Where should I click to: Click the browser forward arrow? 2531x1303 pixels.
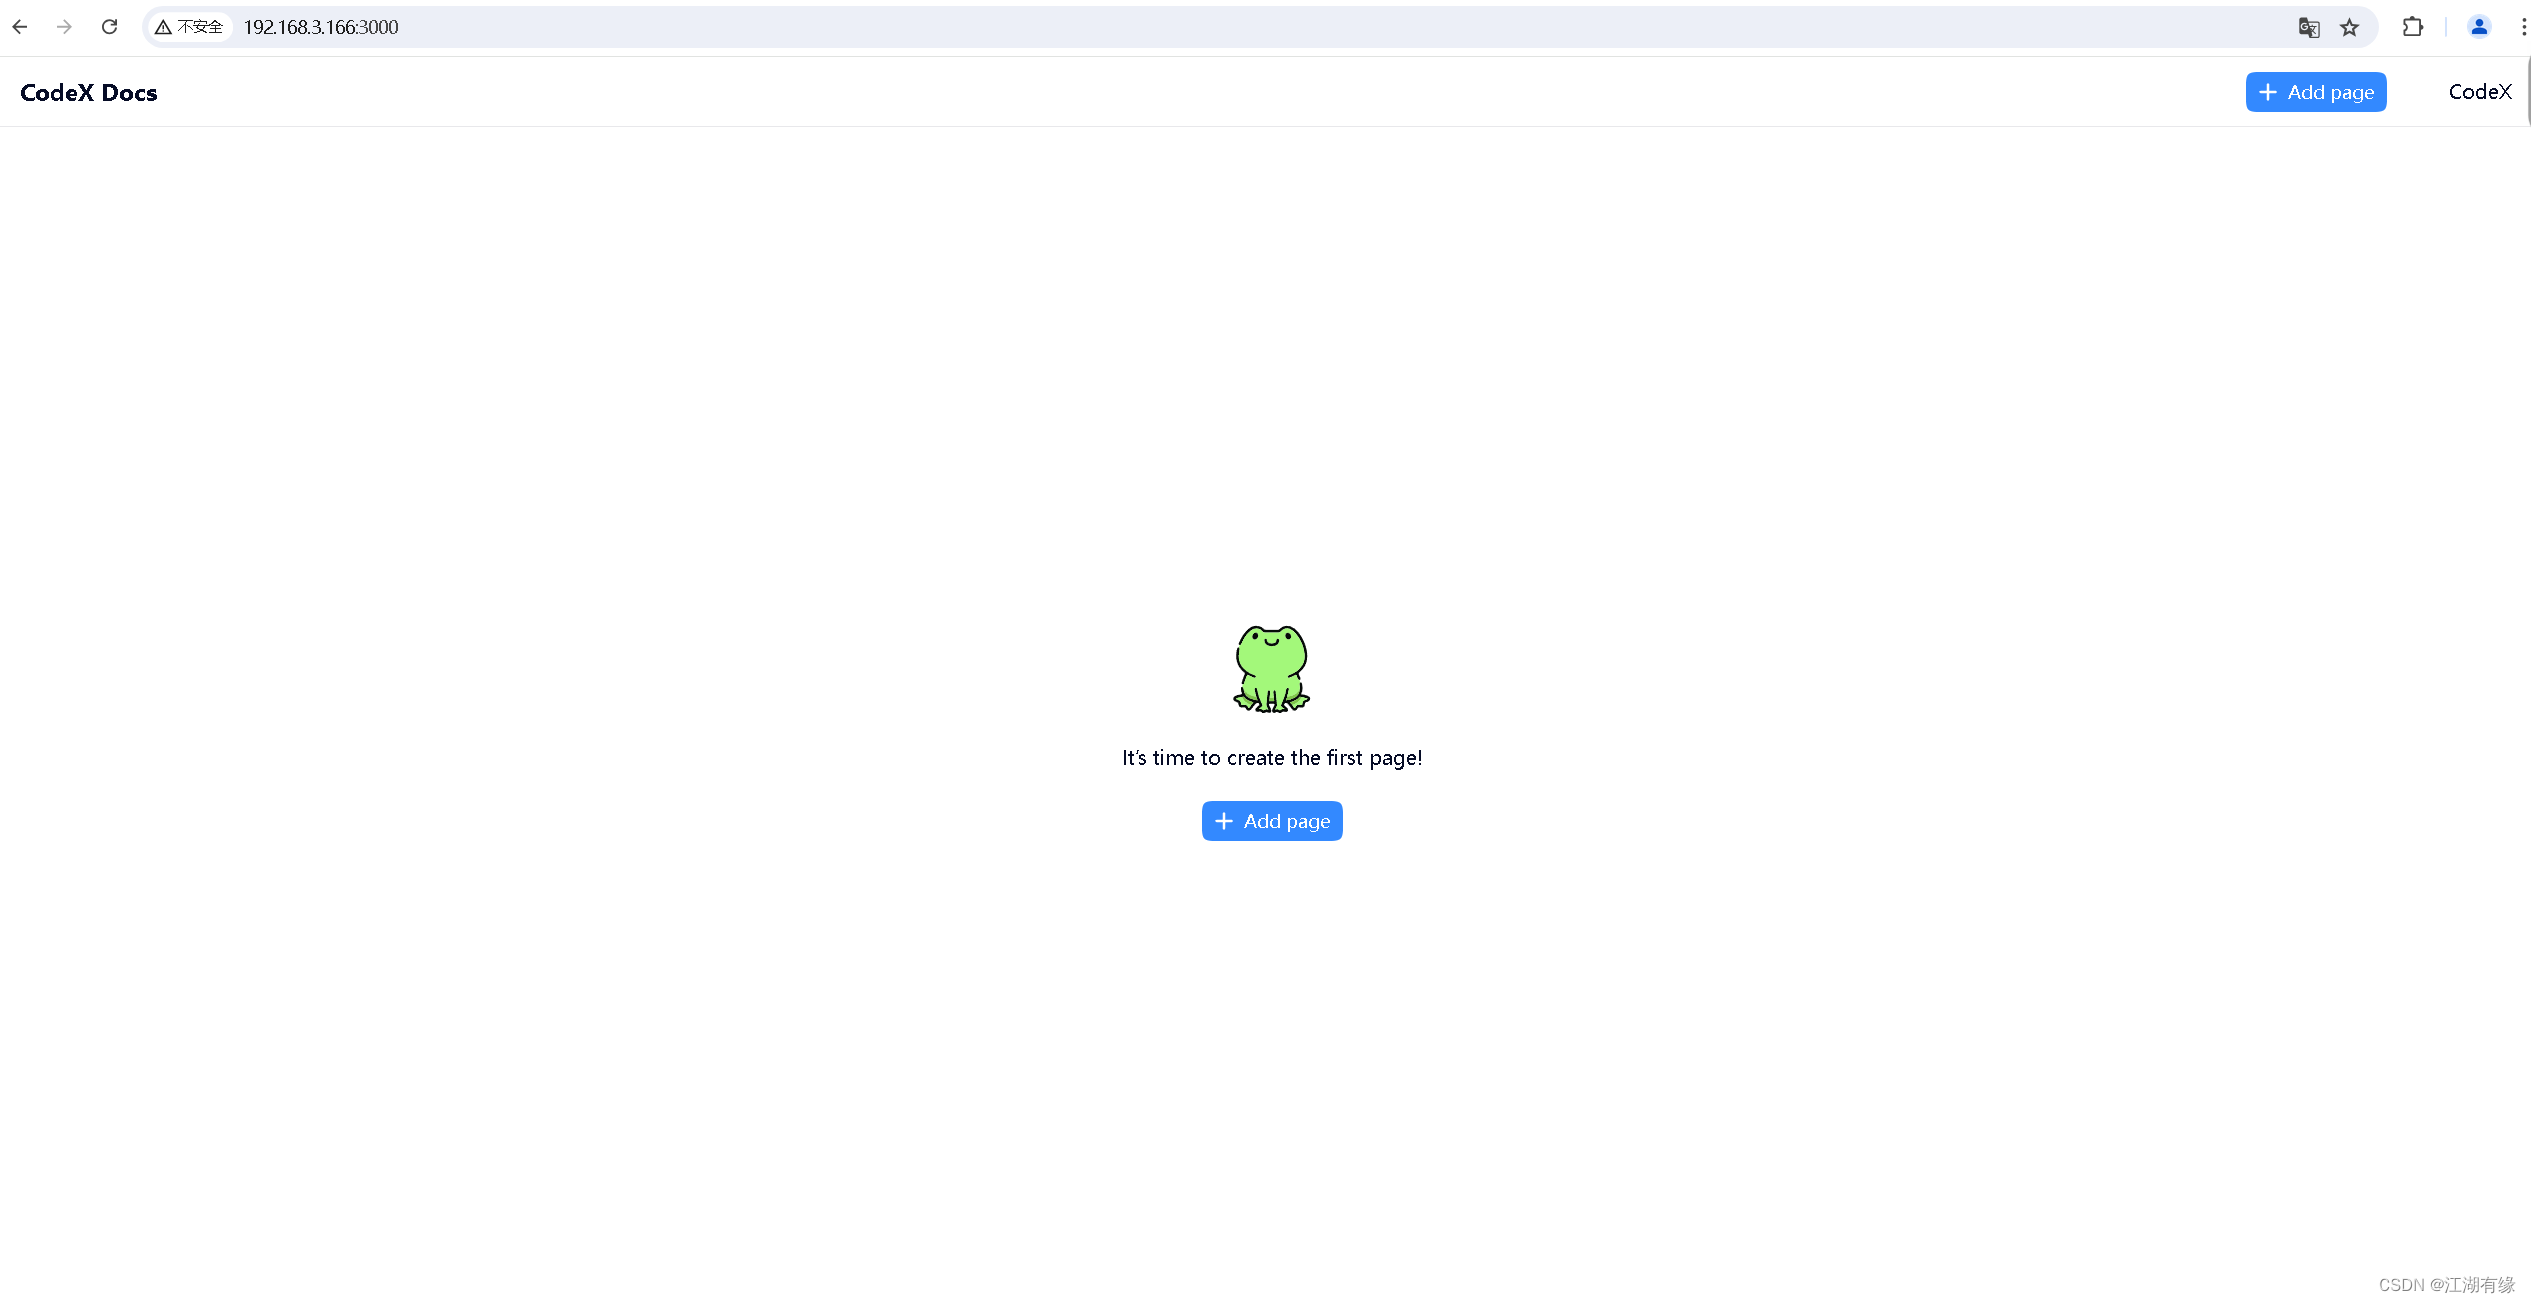64,27
